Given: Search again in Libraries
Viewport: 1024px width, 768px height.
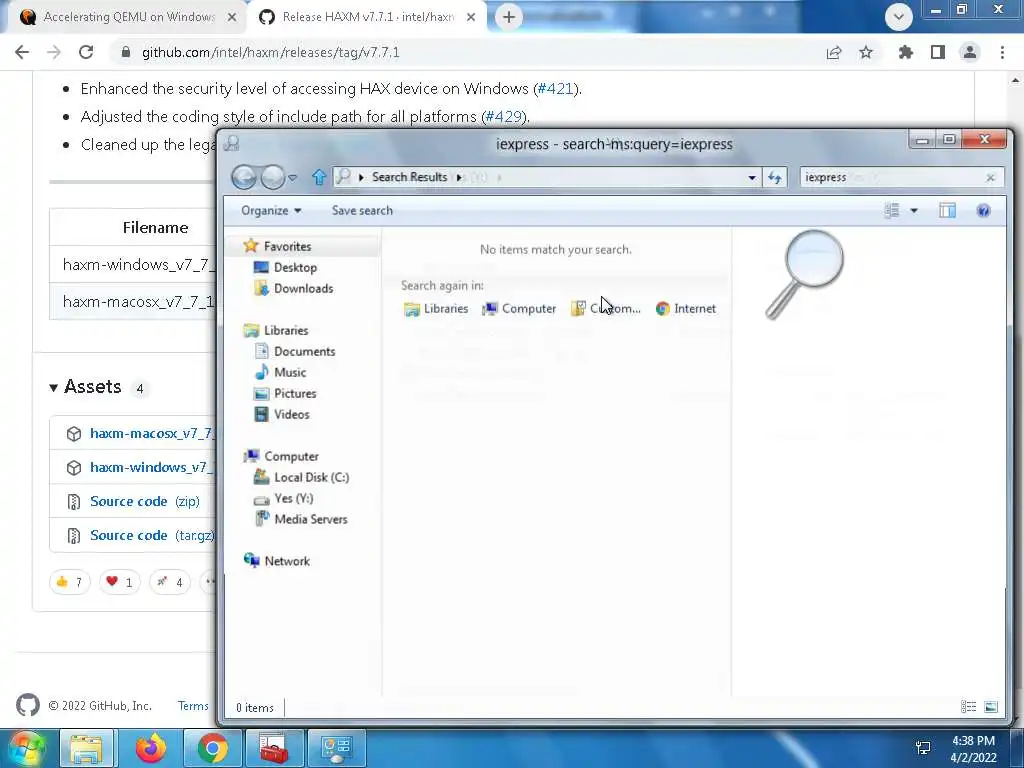Looking at the screenshot, I should 436,308.
